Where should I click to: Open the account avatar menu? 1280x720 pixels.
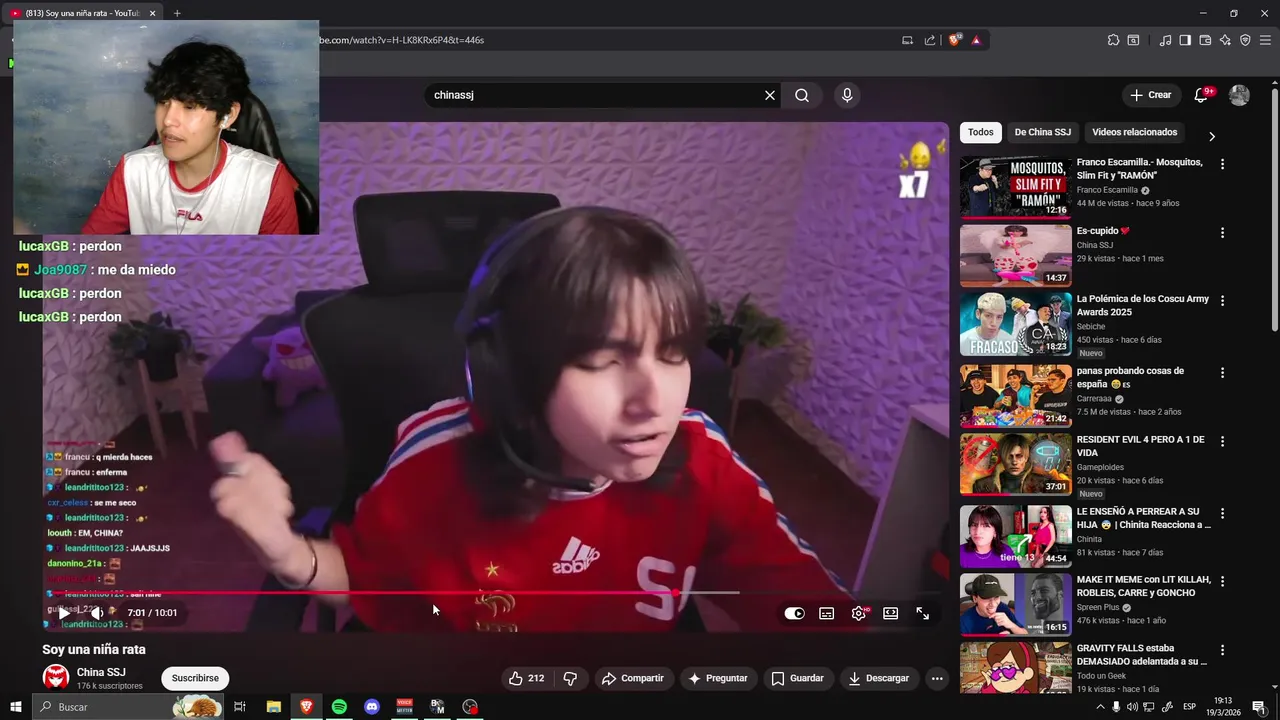(1239, 95)
